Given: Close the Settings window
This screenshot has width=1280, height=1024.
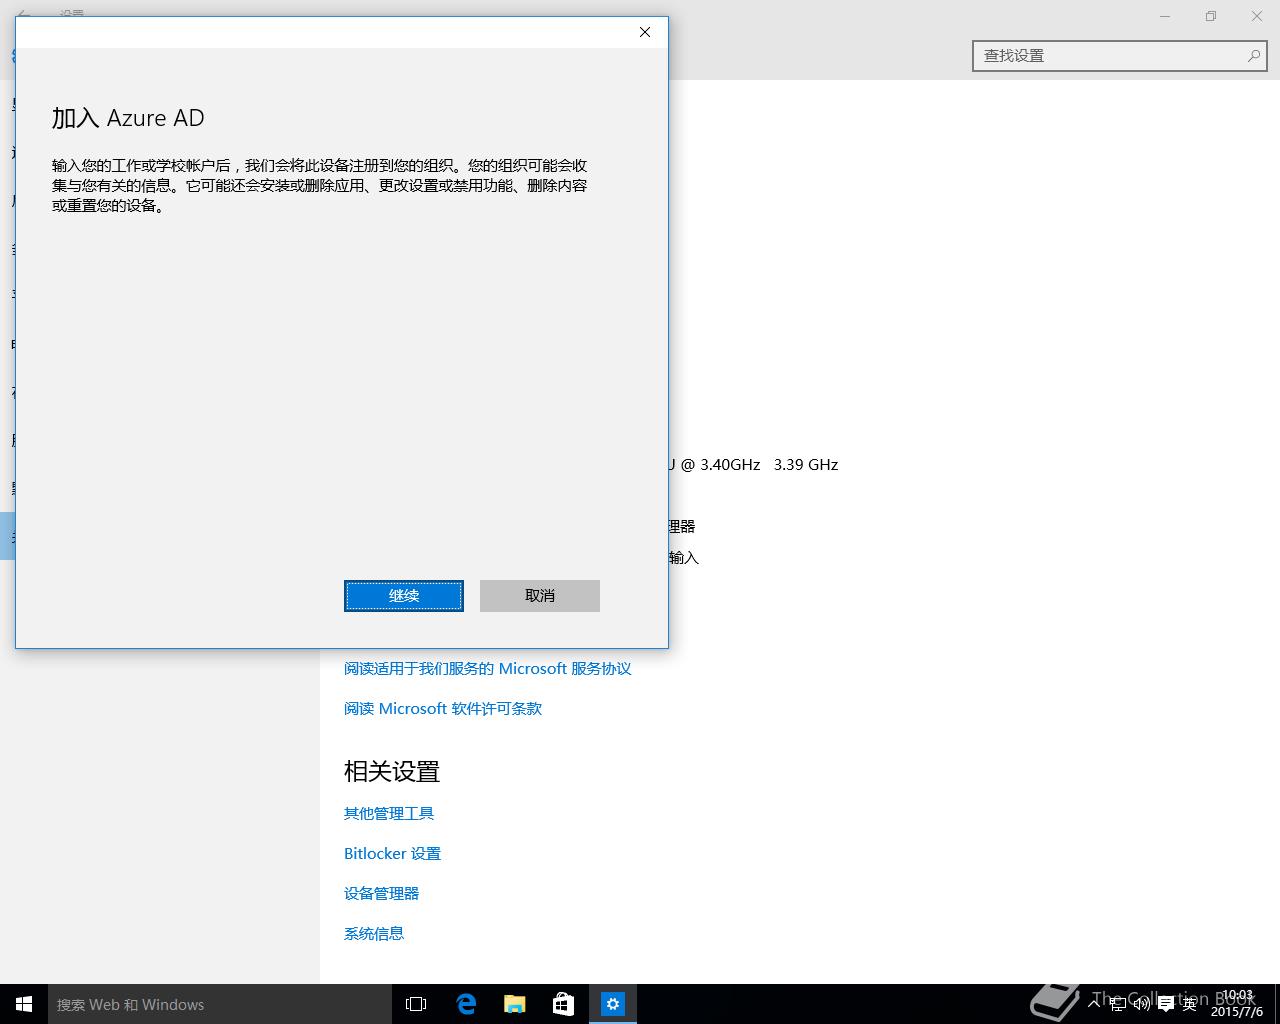Looking at the screenshot, I should coord(1257,16).
